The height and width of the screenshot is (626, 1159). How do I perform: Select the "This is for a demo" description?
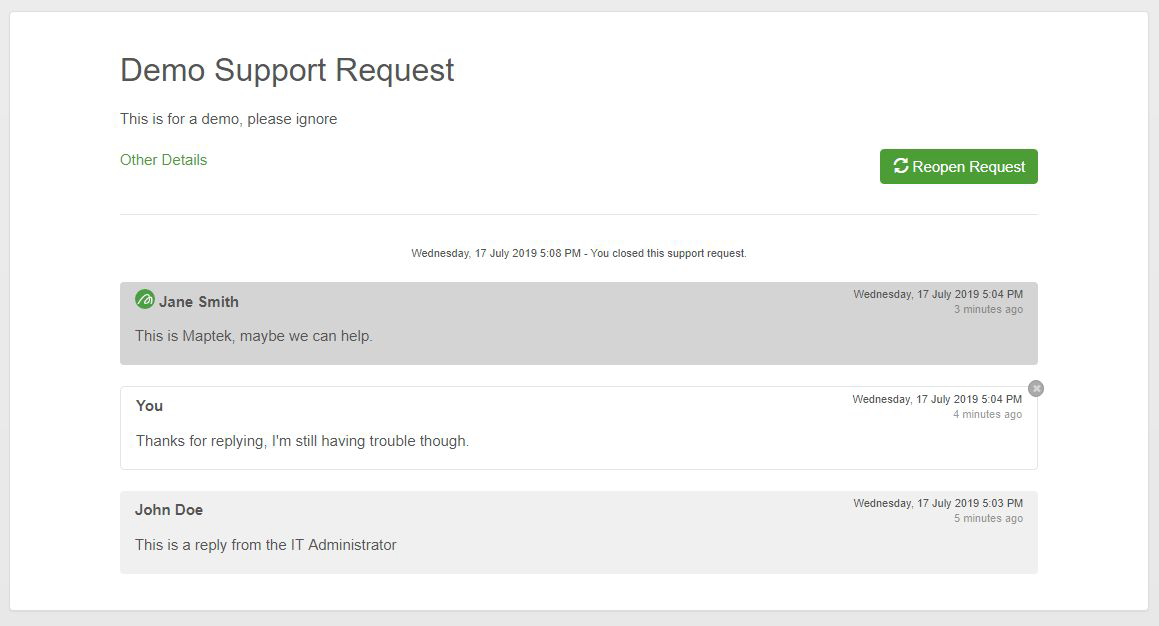click(x=228, y=119)
